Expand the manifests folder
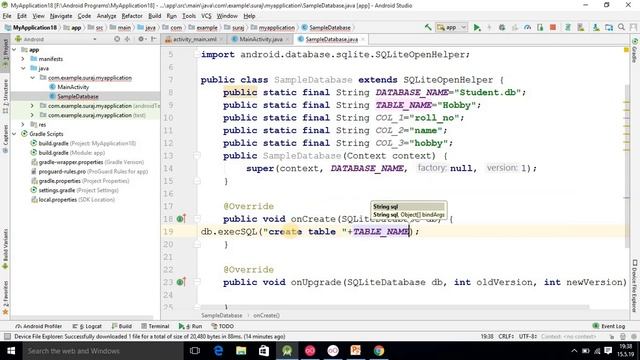 [x=23, y=59]
